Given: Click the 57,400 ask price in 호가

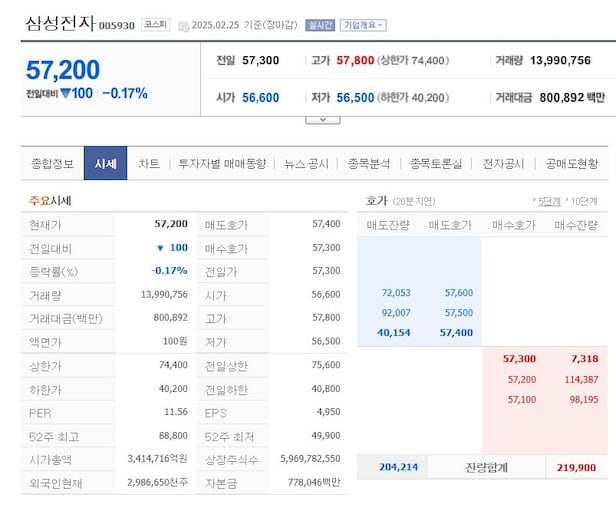Looking at the screenshot, I should point(456,332).
